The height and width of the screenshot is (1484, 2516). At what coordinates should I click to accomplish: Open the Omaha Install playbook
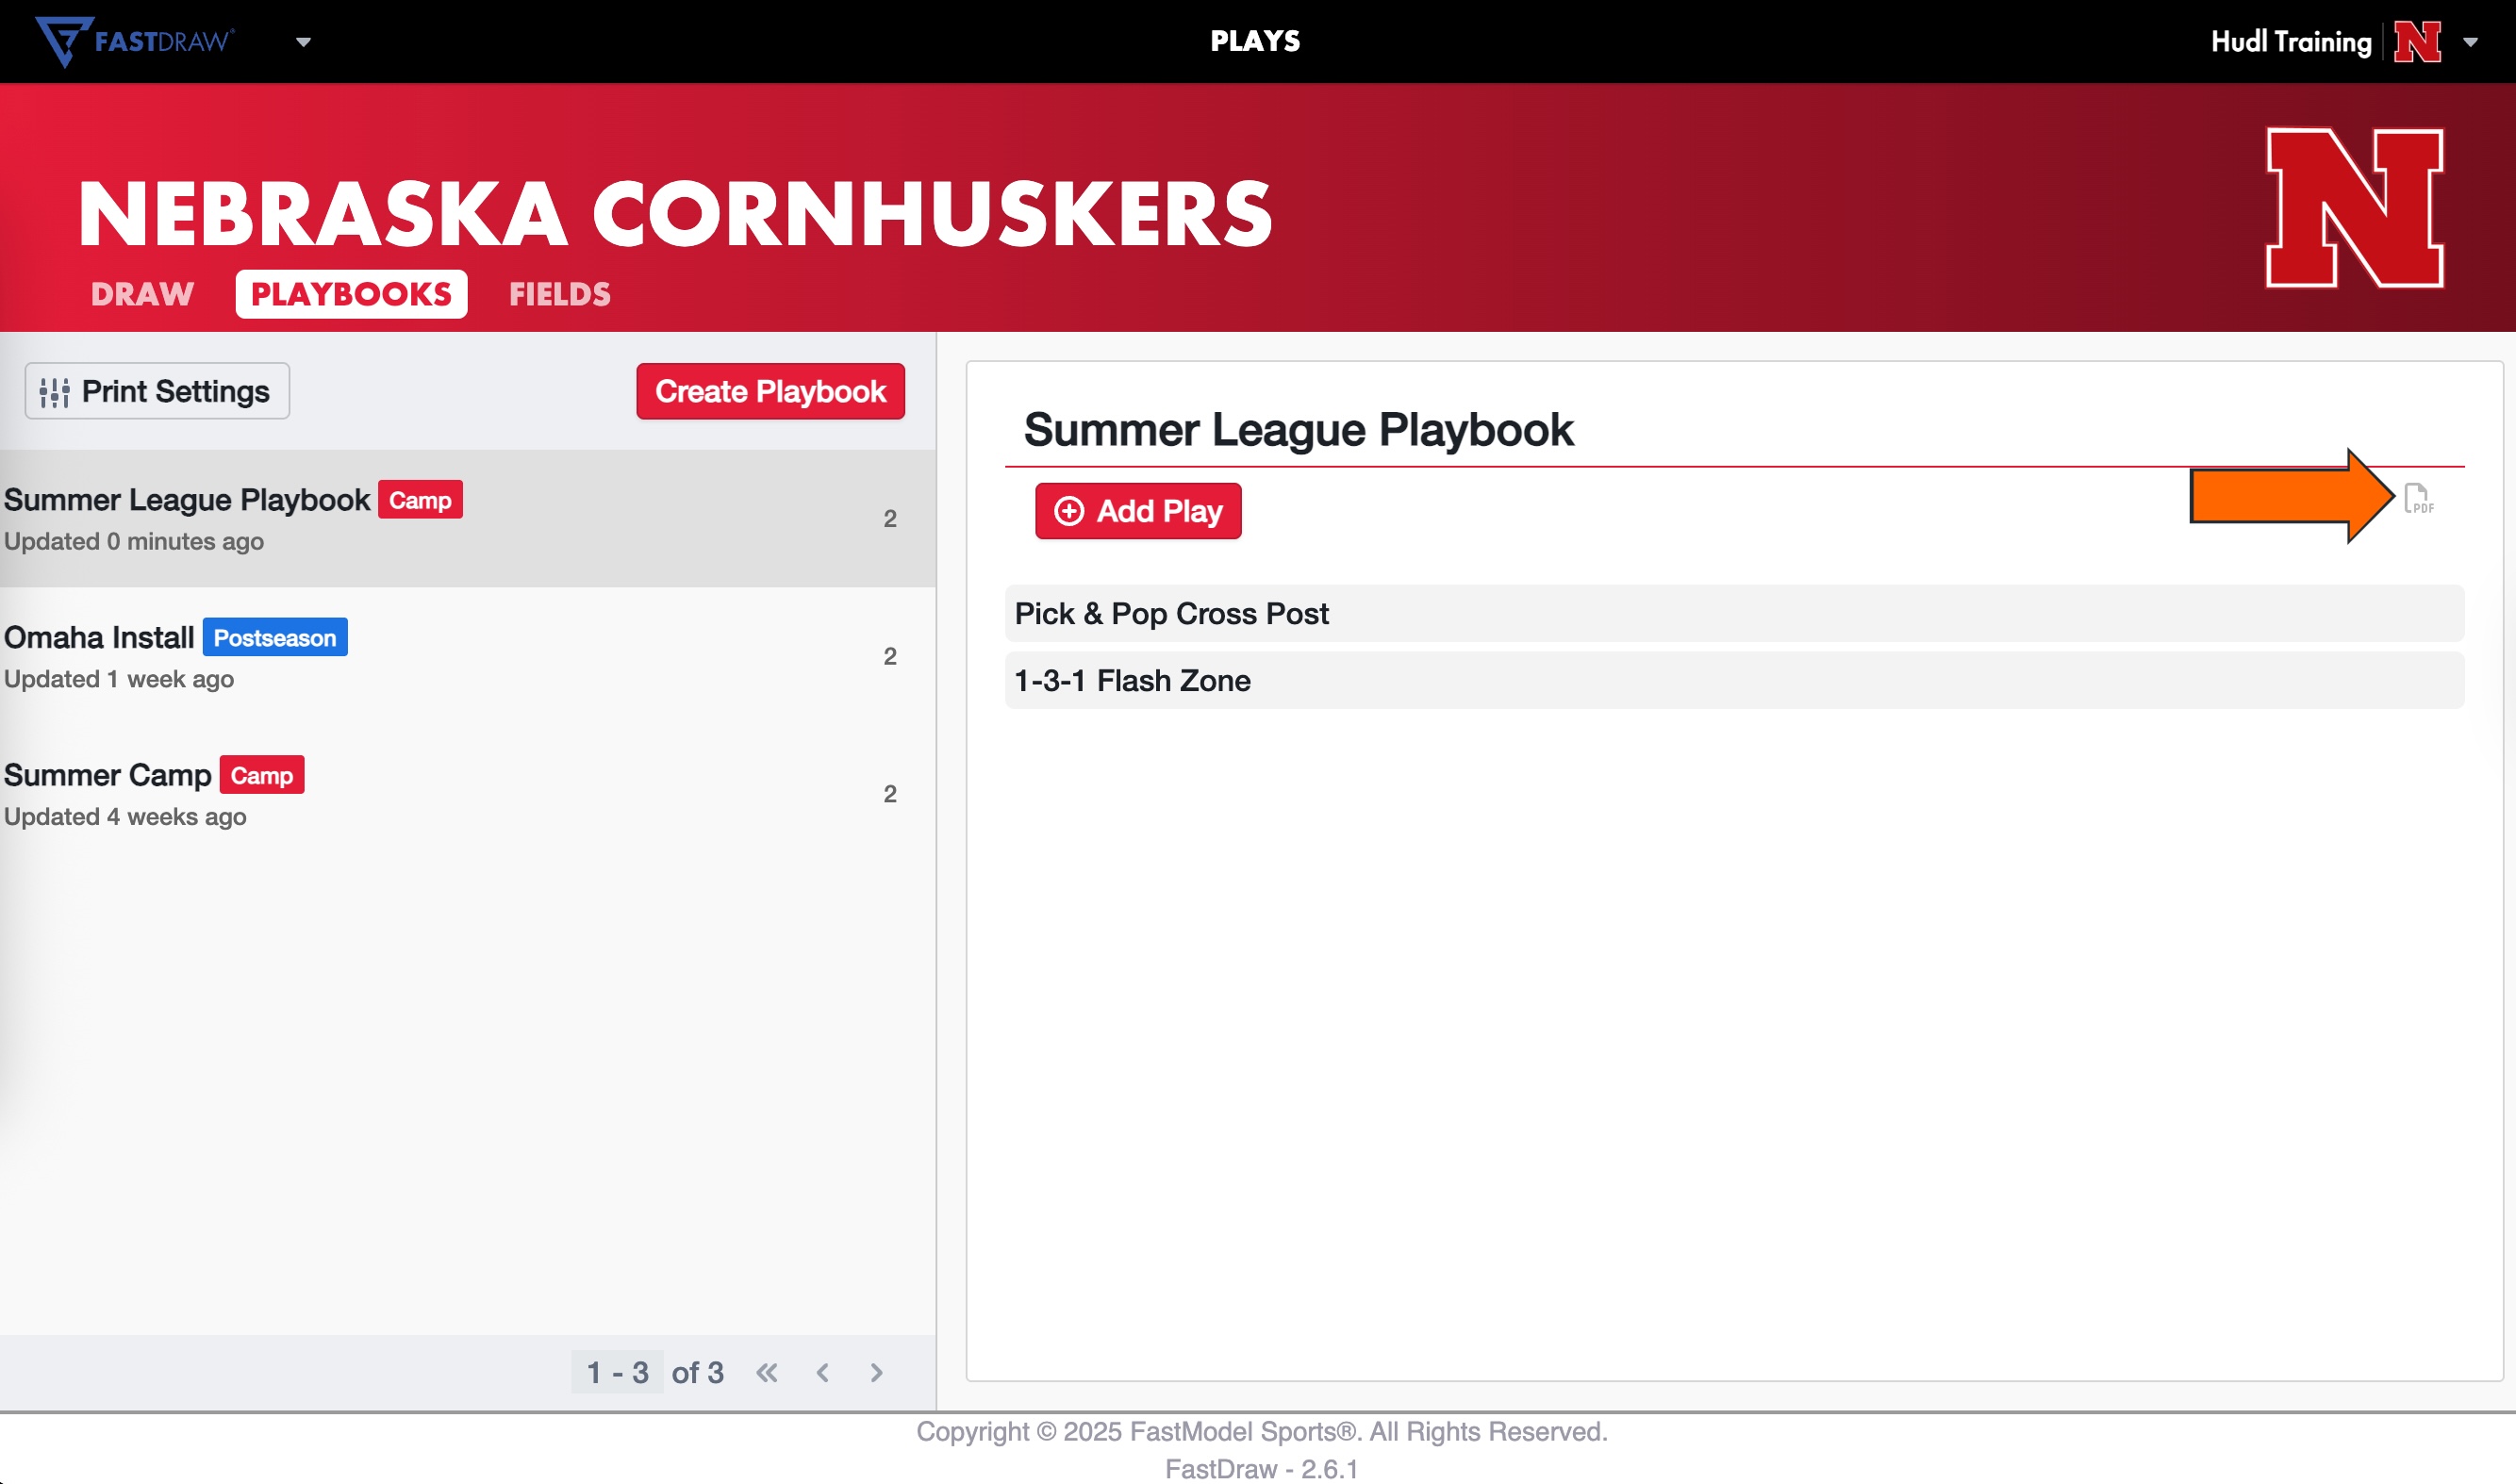coord(467,656)
